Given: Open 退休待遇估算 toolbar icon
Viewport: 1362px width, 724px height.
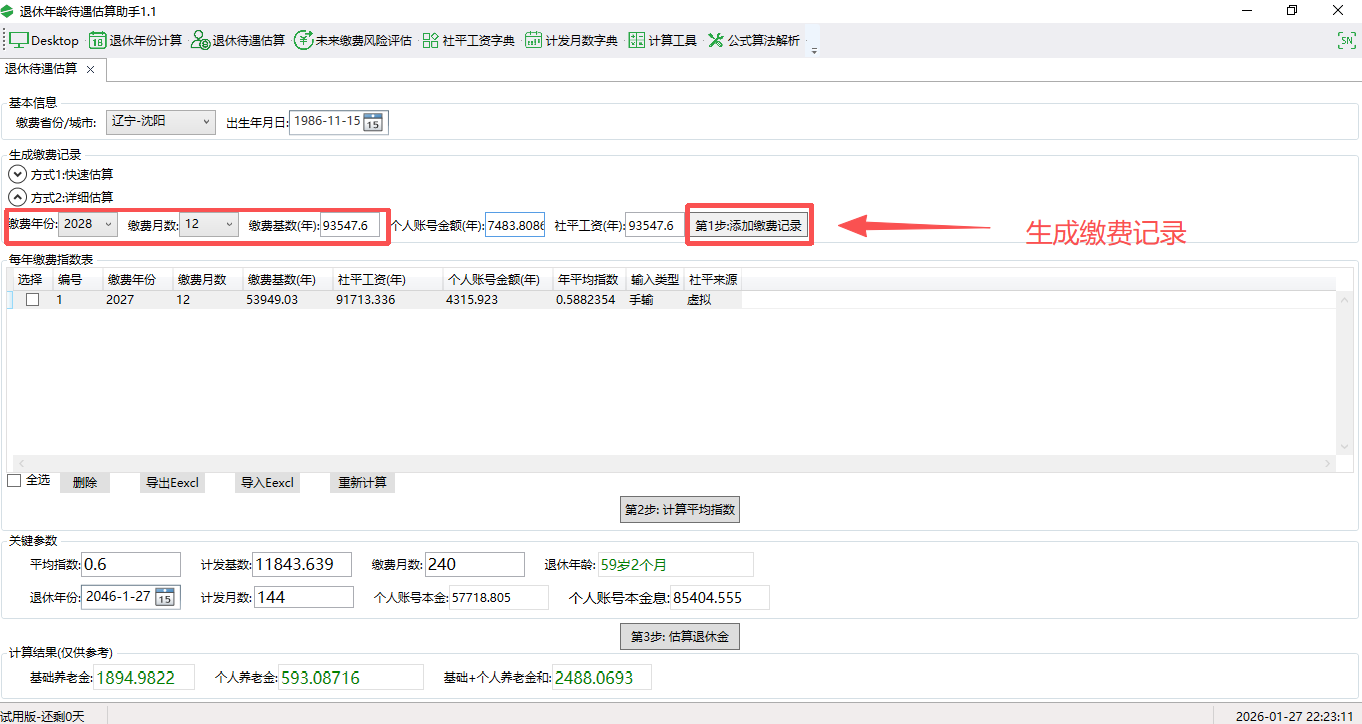Looking at the screenshot, I should pyautogui.click(x=200, y=41).
